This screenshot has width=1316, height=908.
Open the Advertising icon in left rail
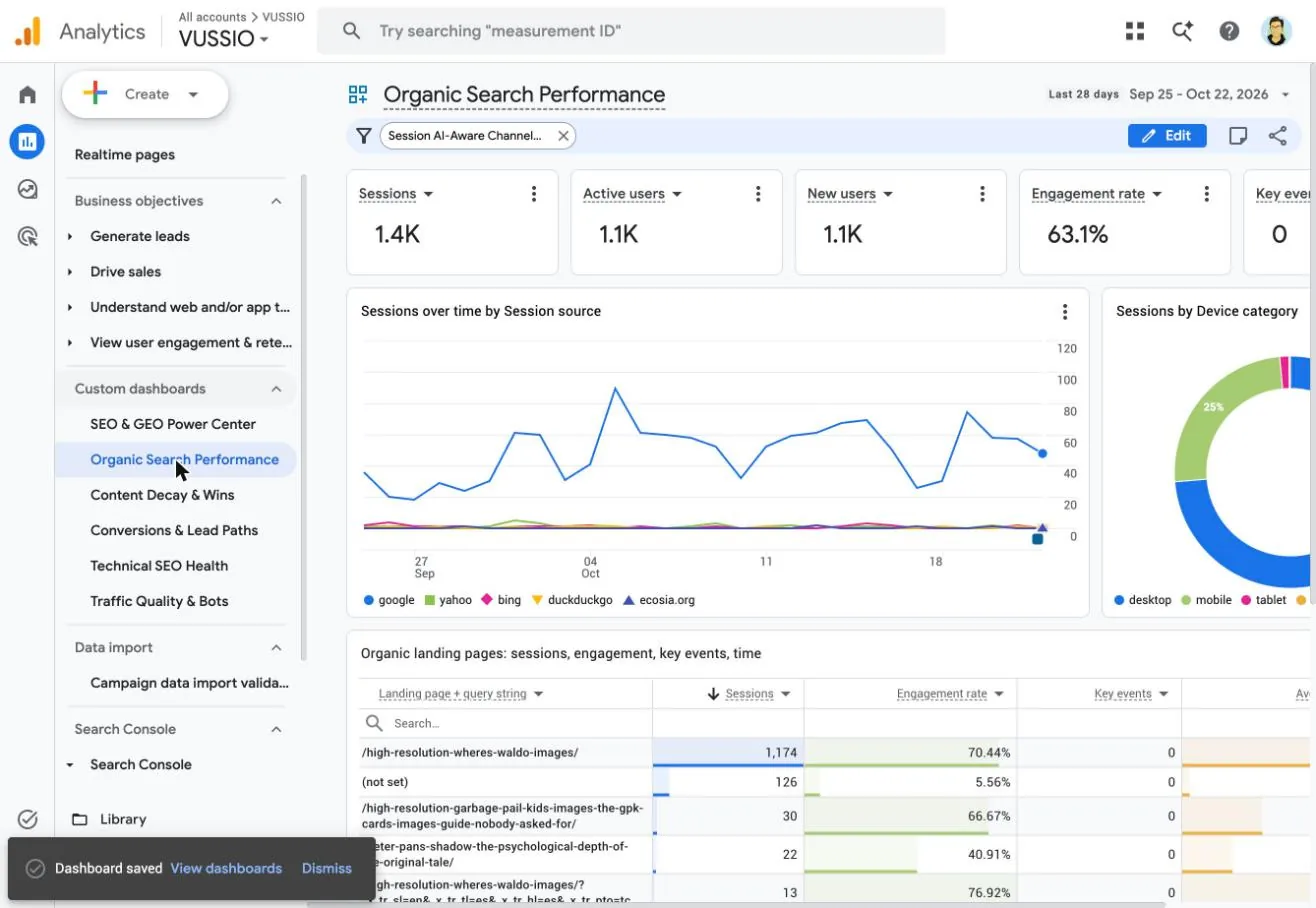coord(27,237)
